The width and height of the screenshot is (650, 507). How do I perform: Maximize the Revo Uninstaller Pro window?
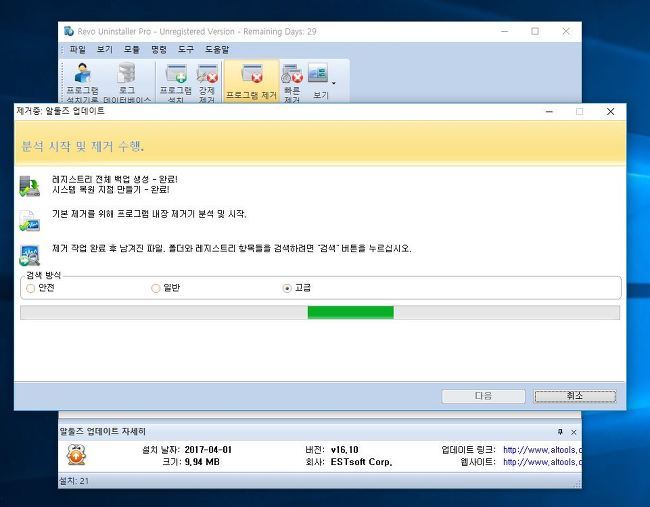535,31
